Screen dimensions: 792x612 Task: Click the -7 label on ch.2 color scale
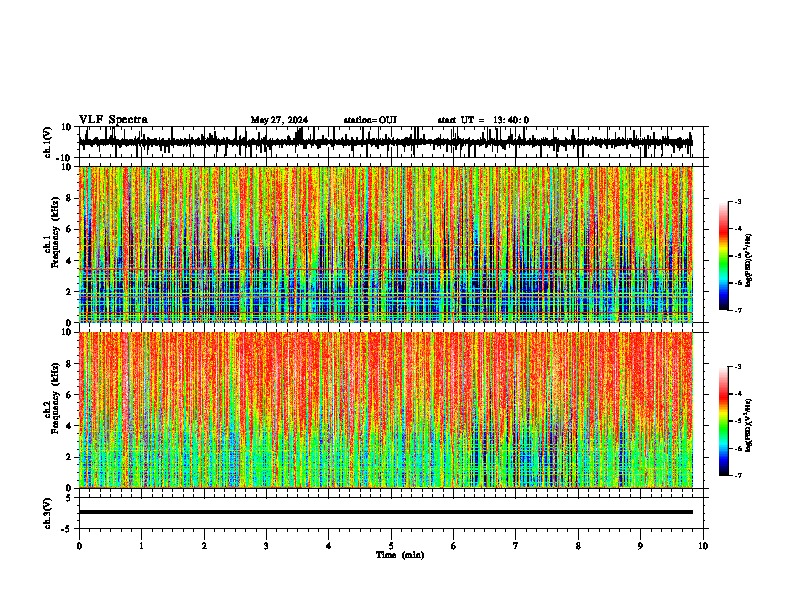(x=738, y=476)
